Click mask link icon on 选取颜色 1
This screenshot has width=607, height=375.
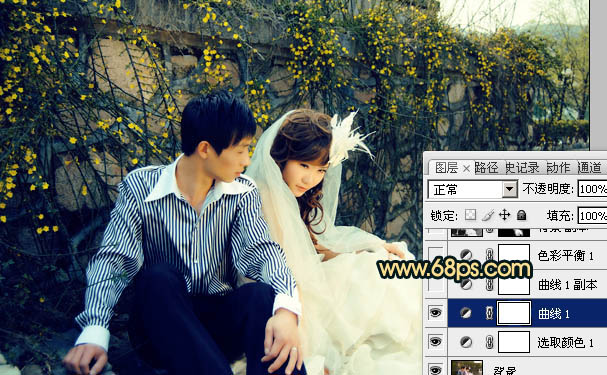point(489,342)
